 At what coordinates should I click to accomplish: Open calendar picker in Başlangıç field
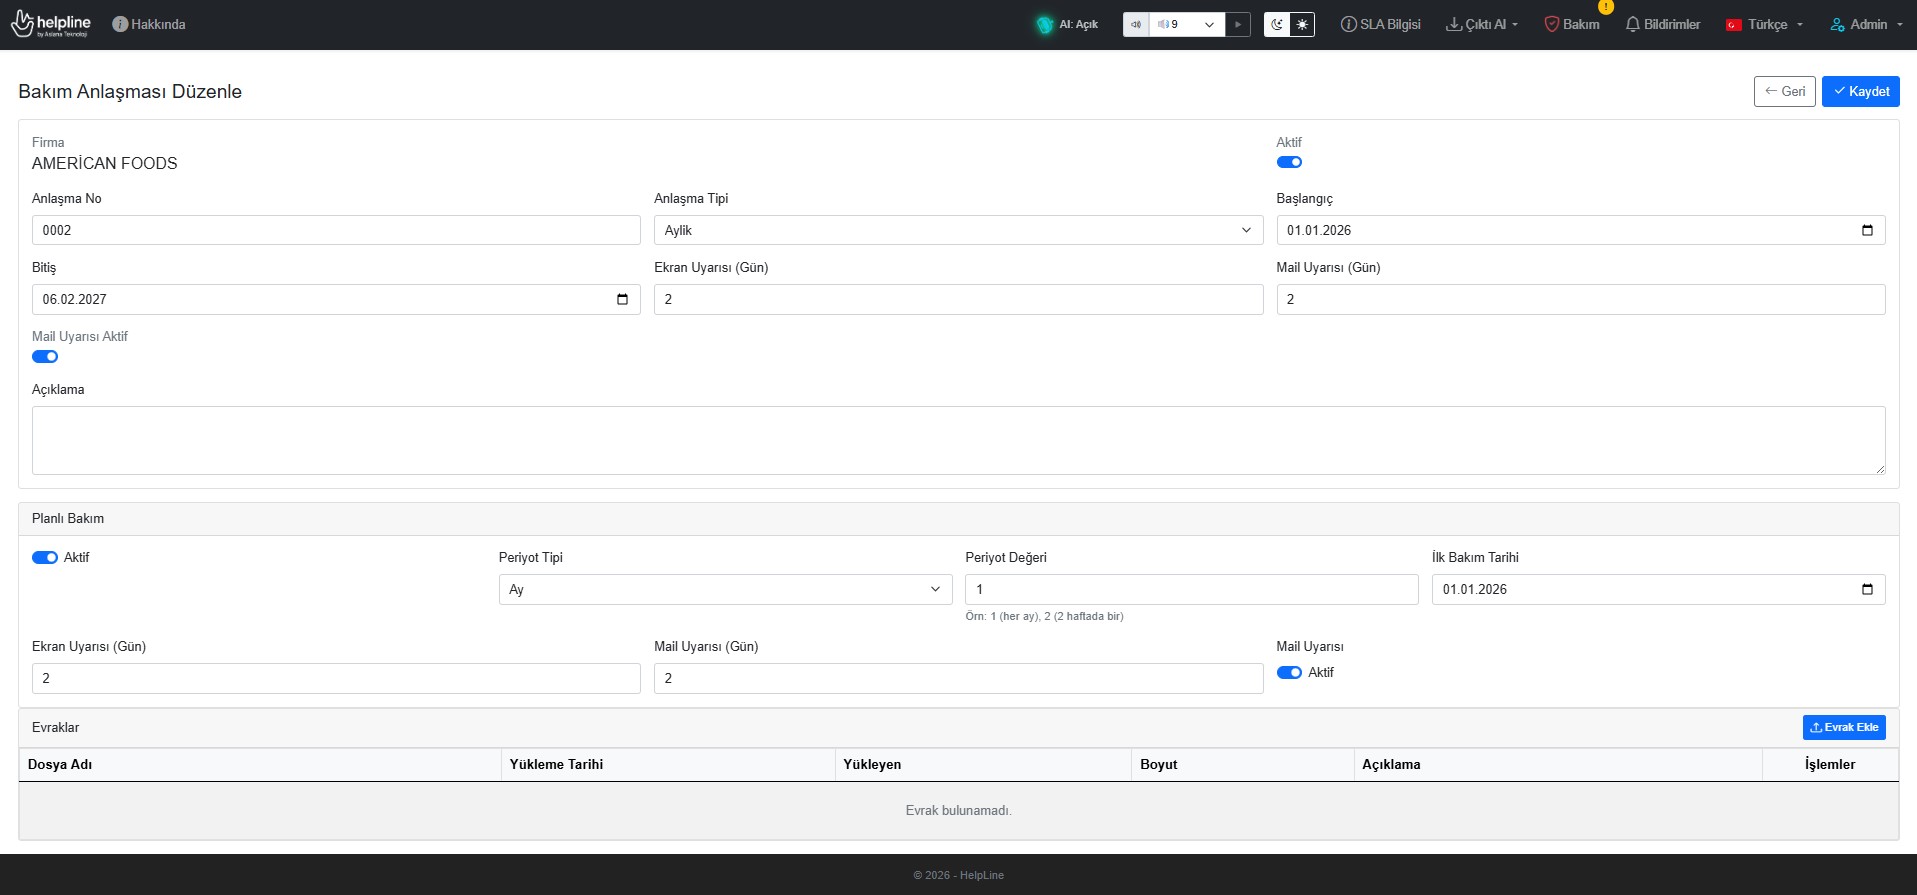point(1866,230)
